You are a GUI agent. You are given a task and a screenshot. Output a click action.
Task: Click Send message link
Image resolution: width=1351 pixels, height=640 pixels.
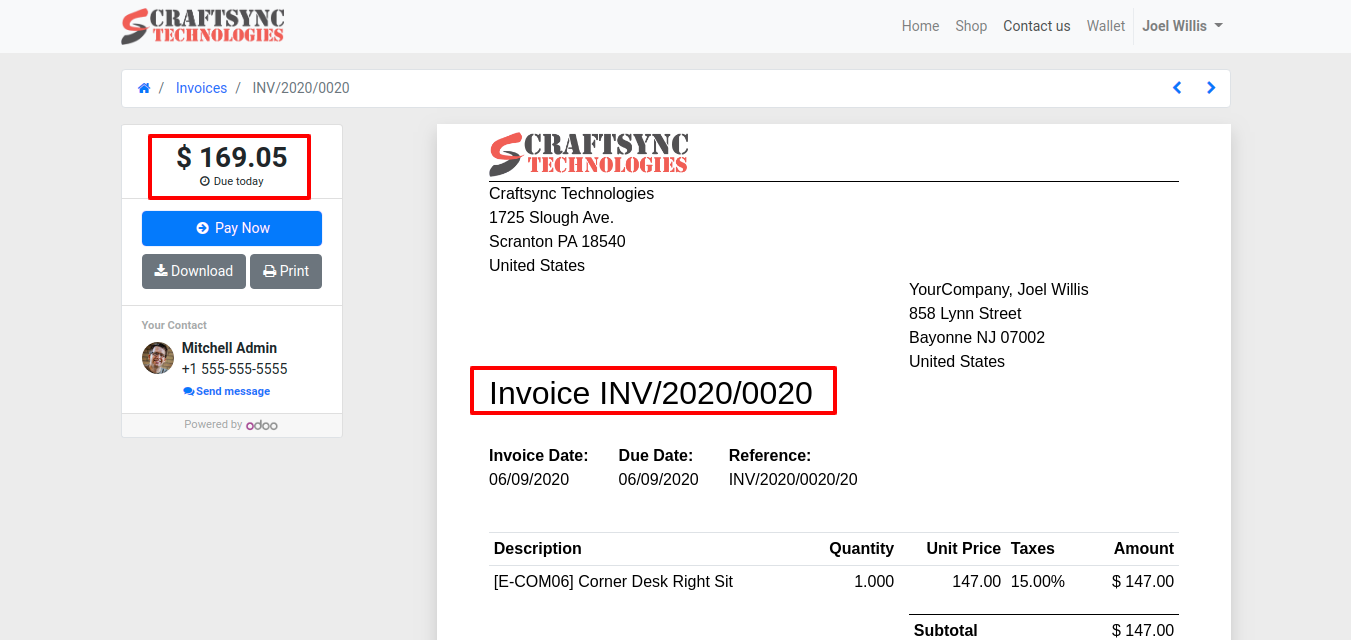pyautogui.click(x=227, y=391)
